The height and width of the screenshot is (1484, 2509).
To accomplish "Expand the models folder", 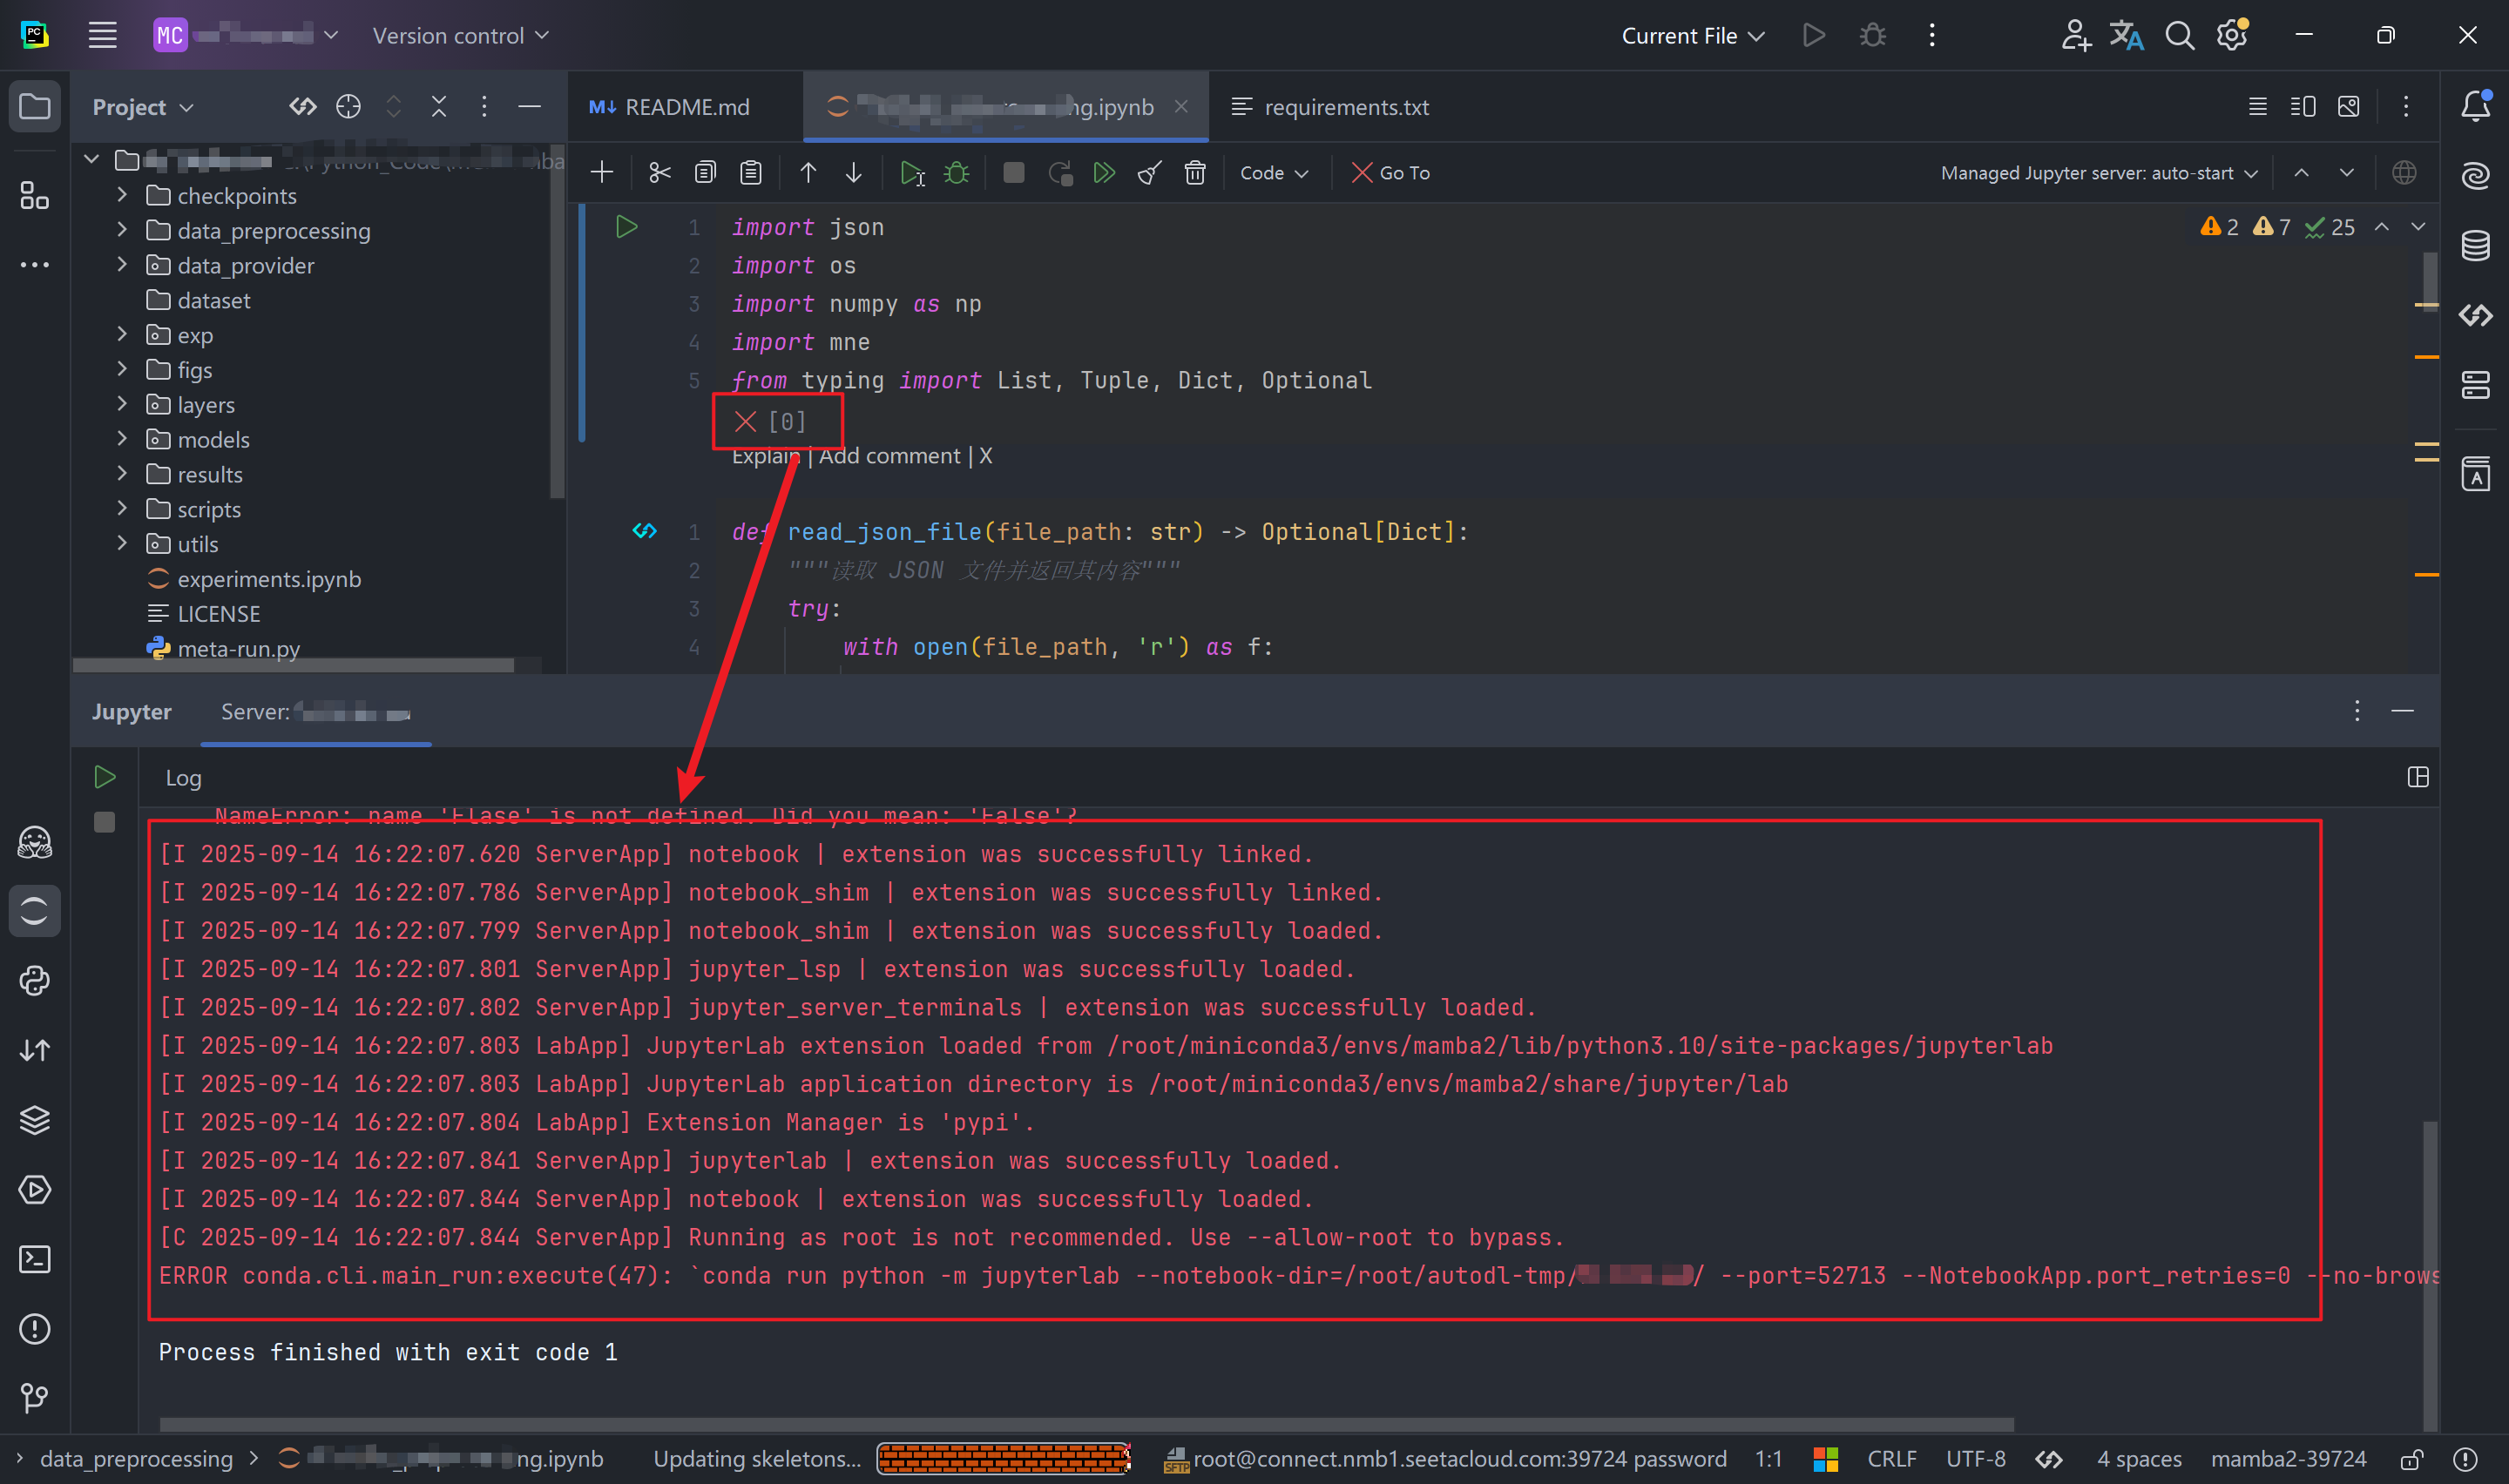I will (x=122, y=439).
